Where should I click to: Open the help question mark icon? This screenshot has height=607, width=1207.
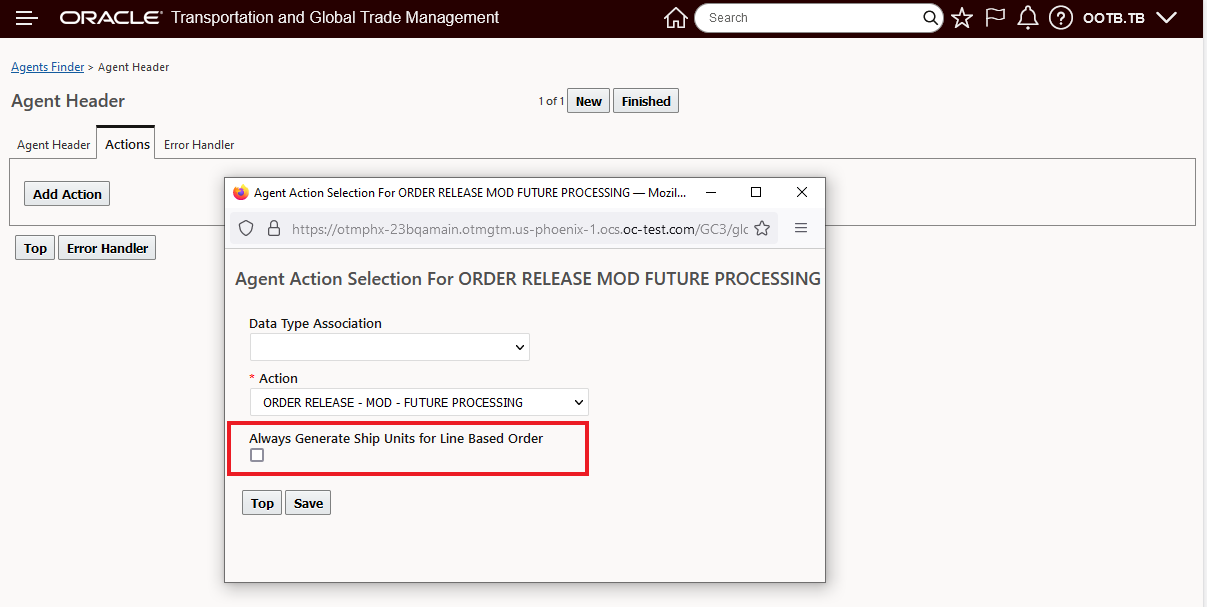coord(1061,18)
